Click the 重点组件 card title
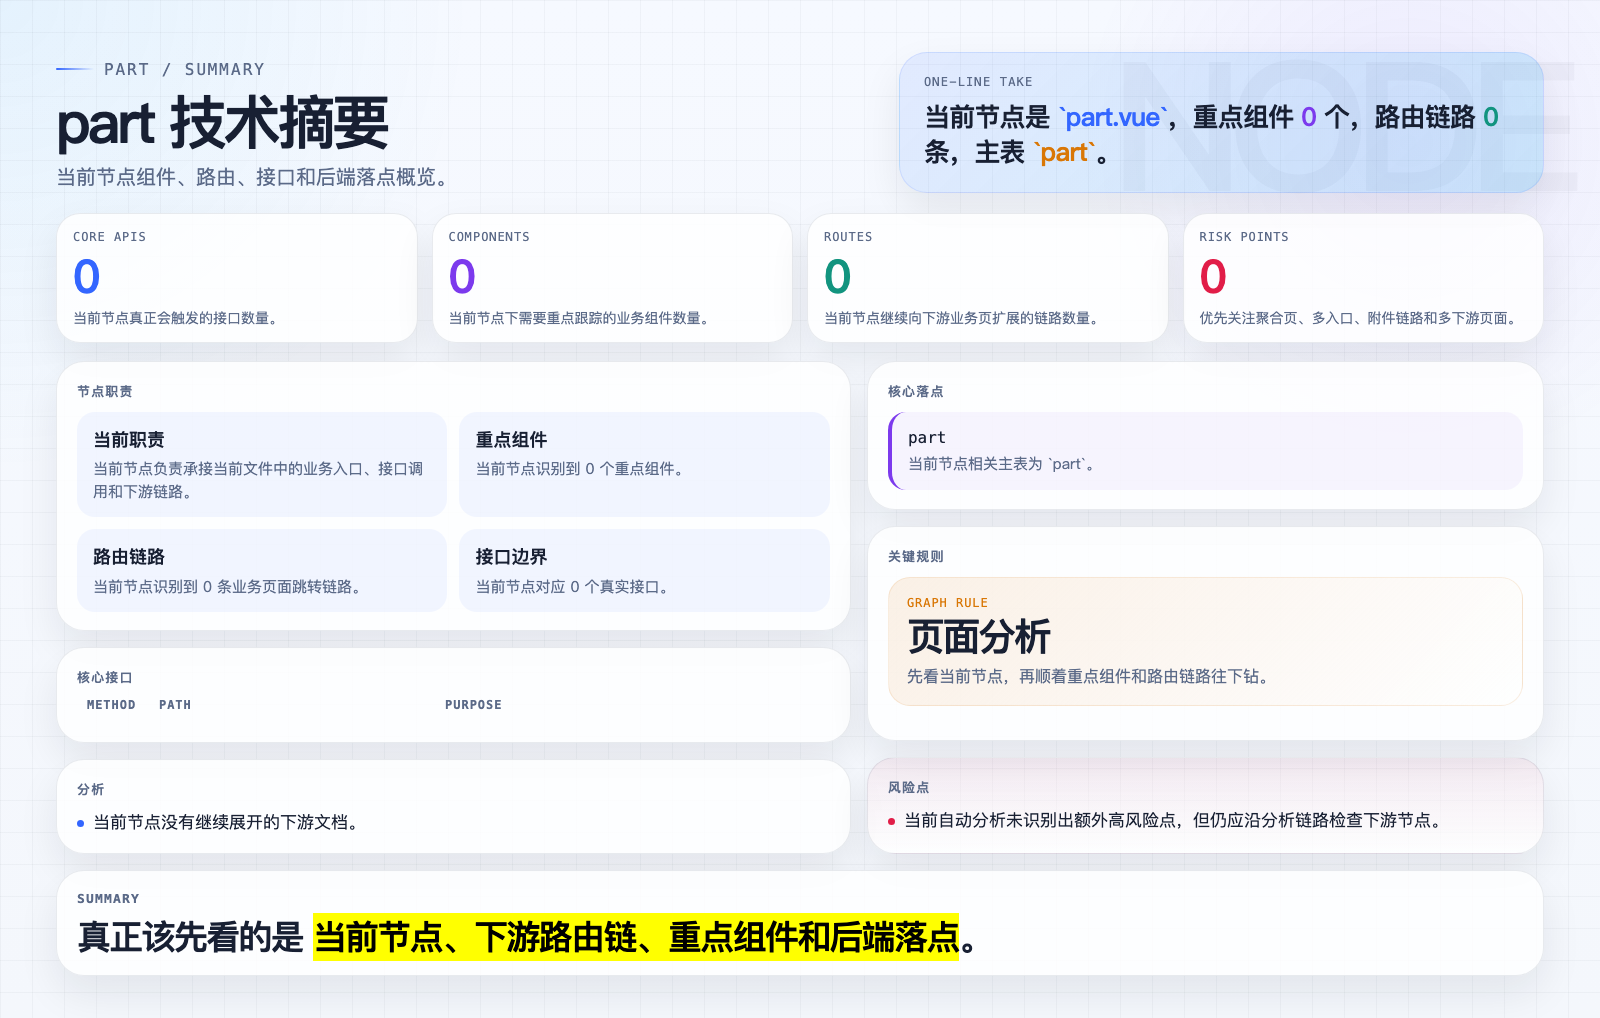The image size is (1600, 1018). 511,440
